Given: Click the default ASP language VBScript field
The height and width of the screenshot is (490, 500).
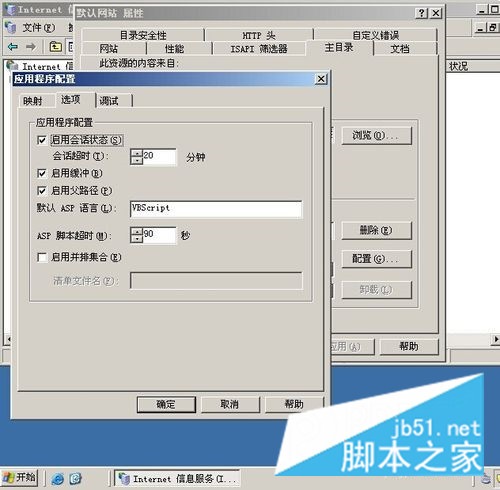Looking at the screenshot, I should pos(216,209).
